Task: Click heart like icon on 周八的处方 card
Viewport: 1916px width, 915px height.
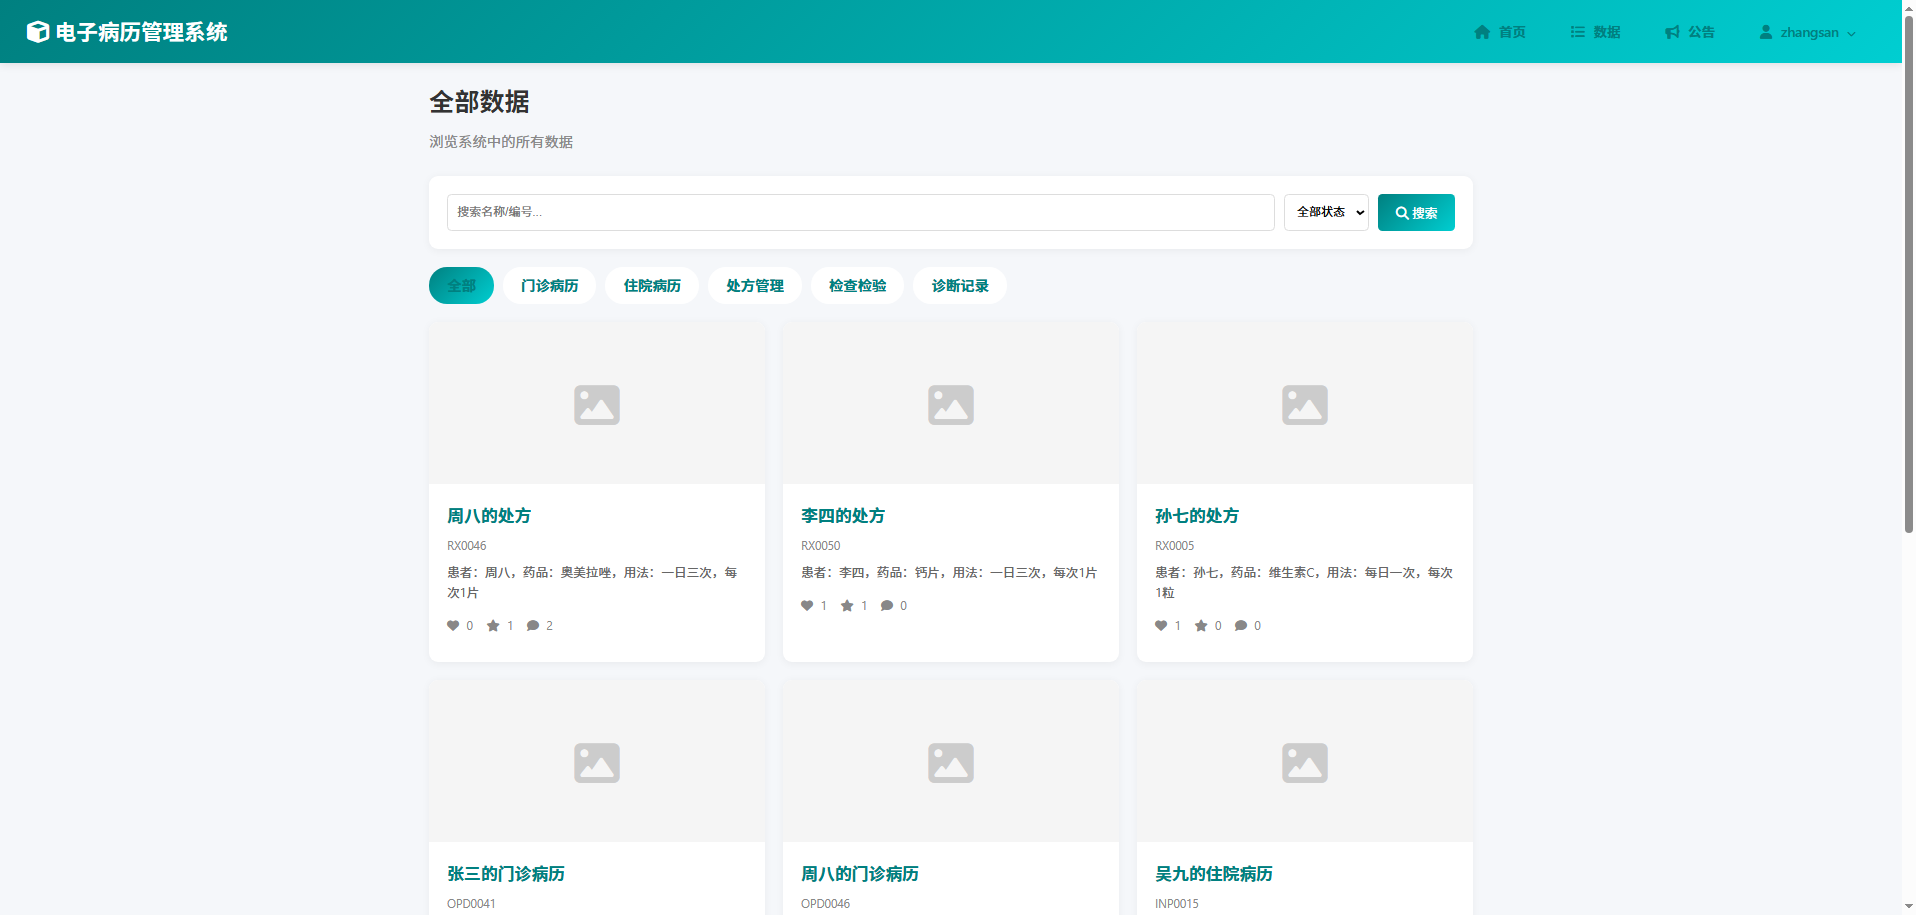Action: (453, 626)
